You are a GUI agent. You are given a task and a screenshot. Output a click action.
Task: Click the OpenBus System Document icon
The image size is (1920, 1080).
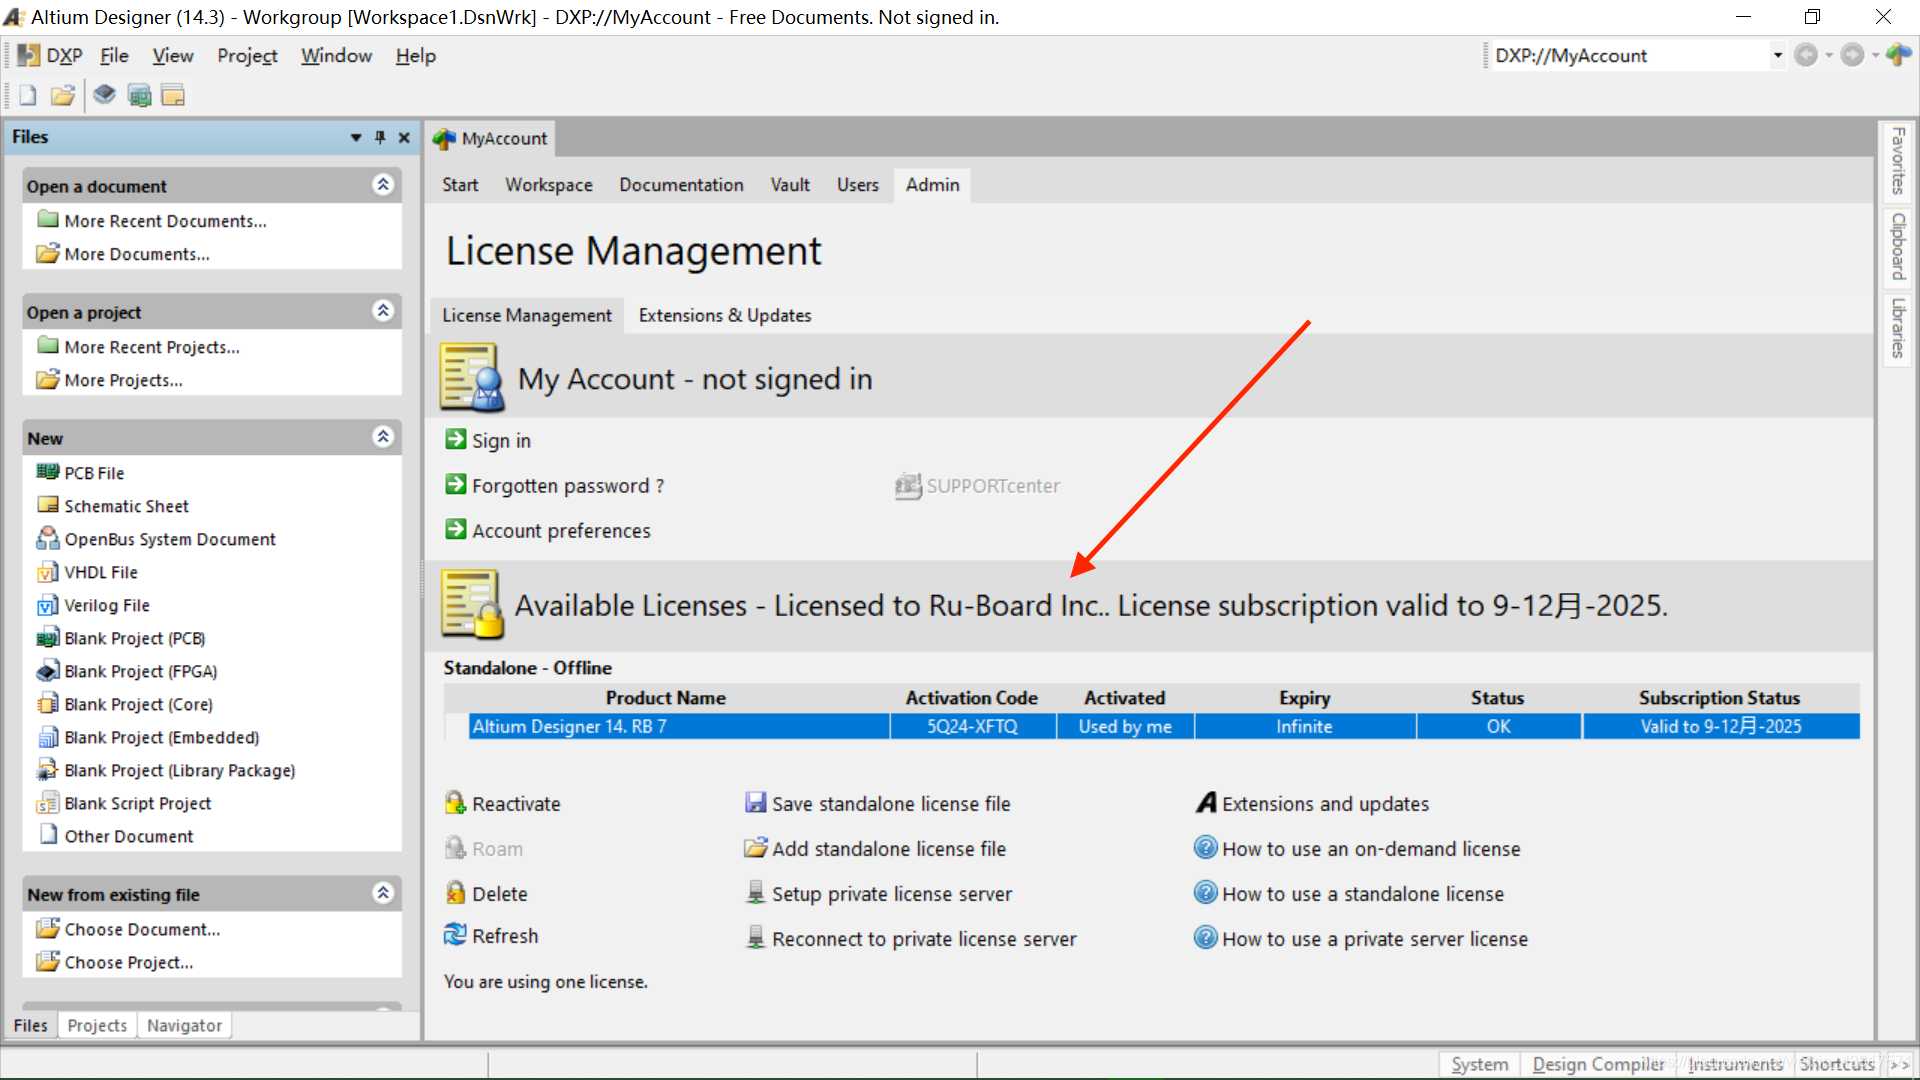[47, 538]
